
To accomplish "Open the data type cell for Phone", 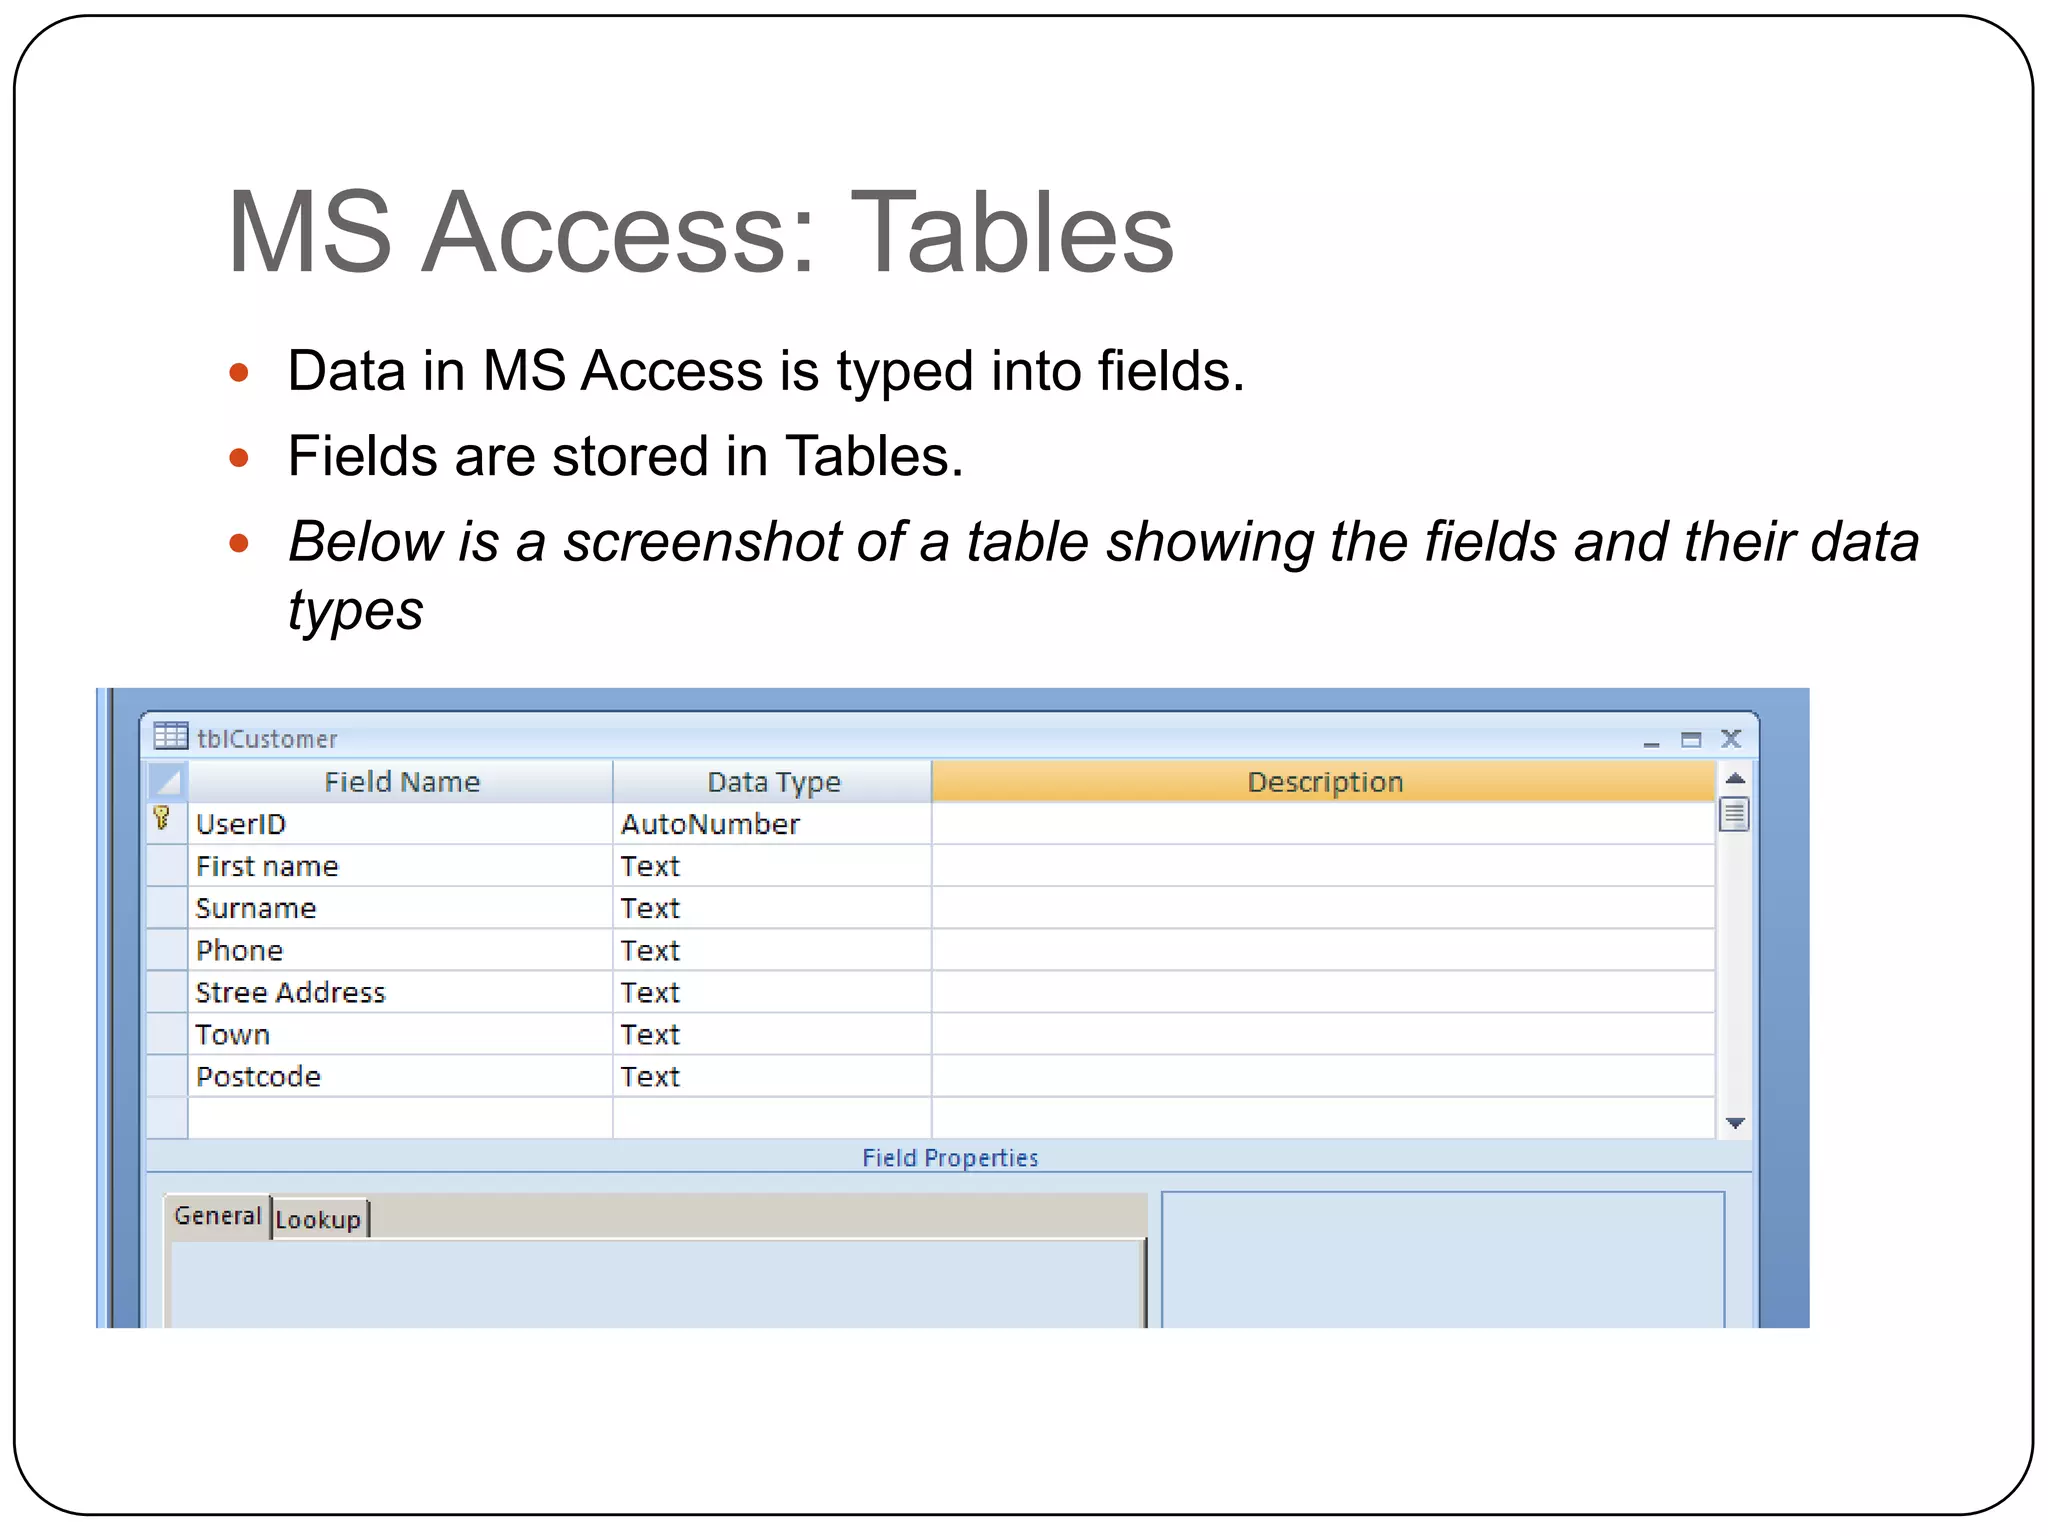I will pyautogui.click(x=772, y=950).
